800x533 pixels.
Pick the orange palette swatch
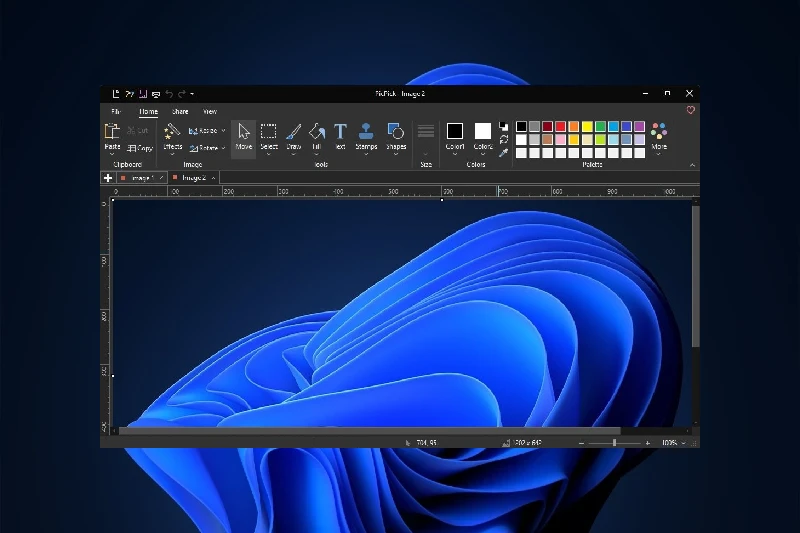click(x=573, y=126)
